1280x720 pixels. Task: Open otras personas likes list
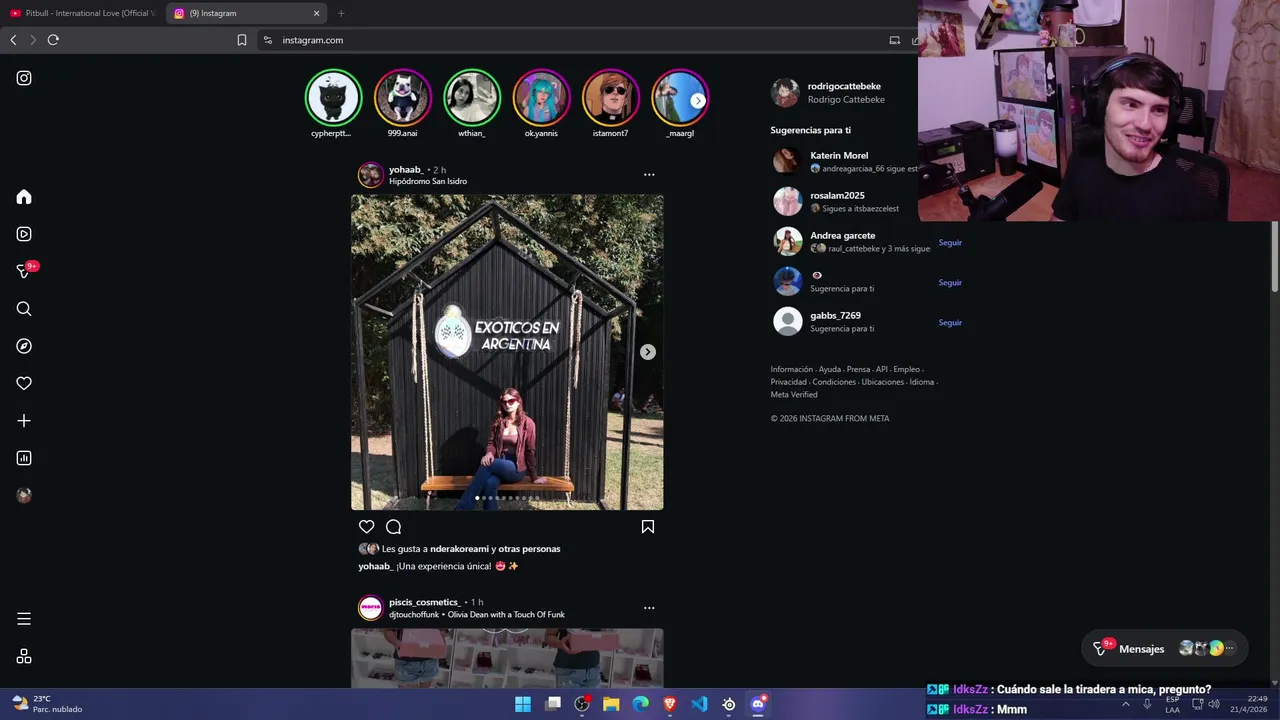tap(529, 549)
